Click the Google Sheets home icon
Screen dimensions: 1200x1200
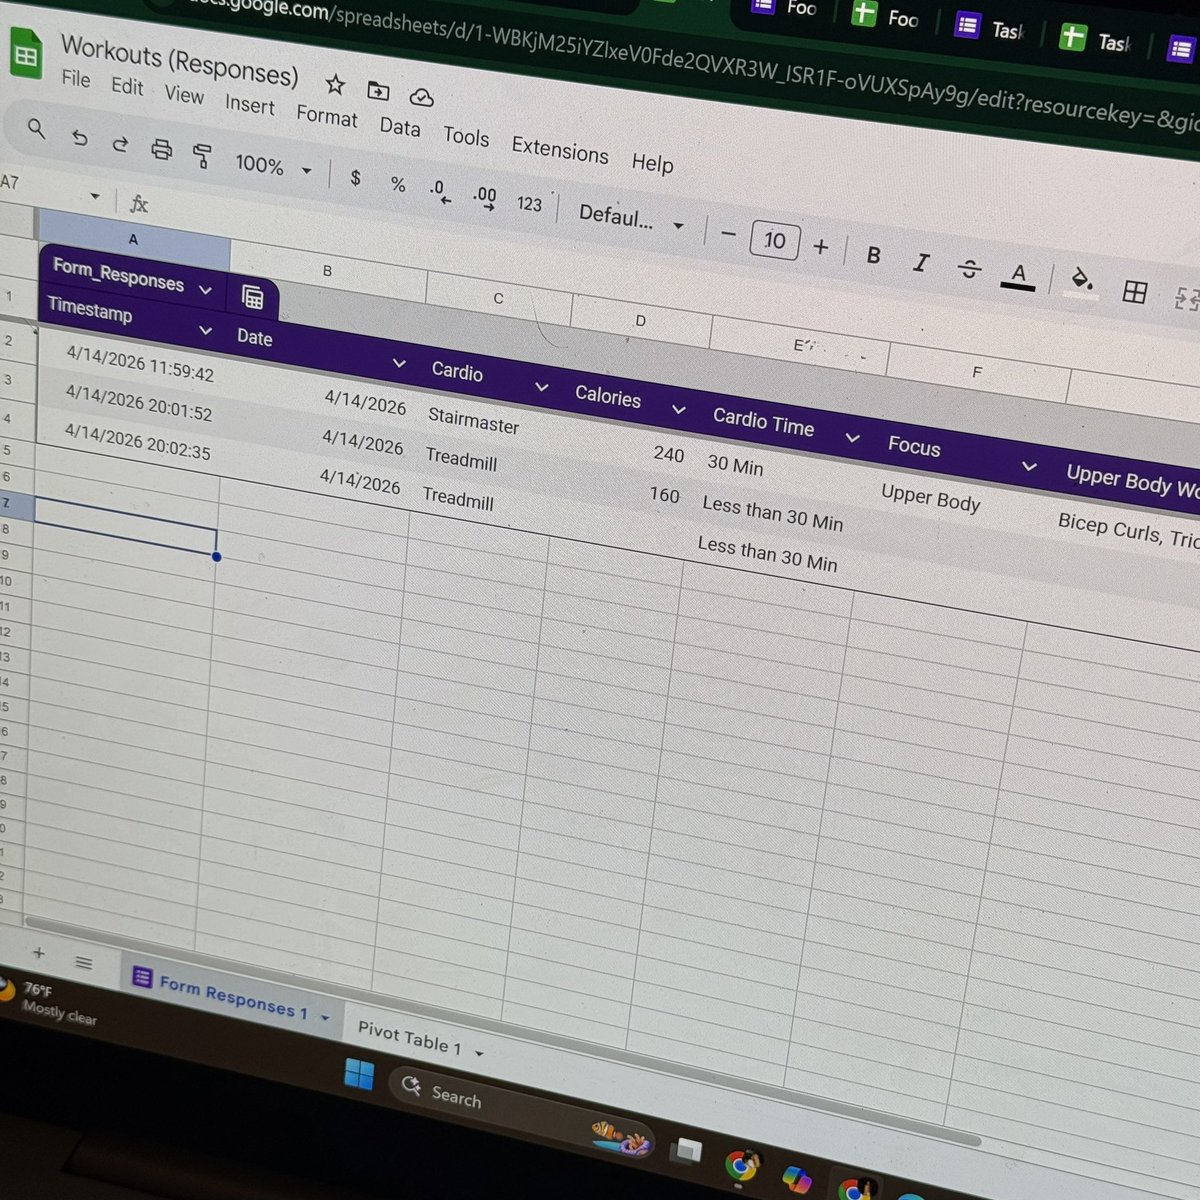click(x=27, y=54)
